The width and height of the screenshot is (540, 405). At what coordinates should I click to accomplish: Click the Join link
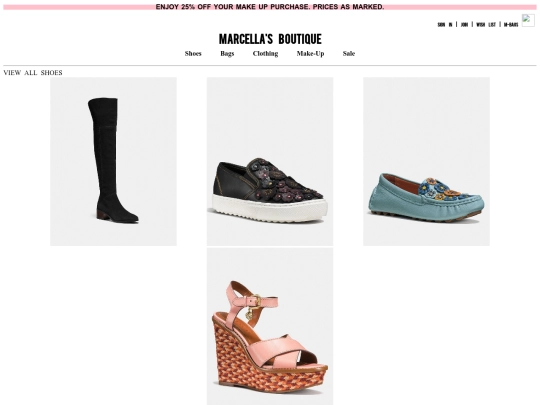[464, 24]
